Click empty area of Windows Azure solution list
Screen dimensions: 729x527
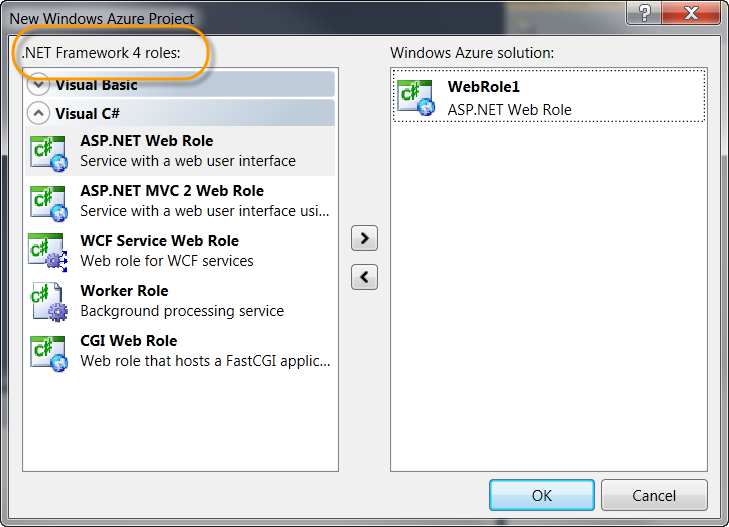click(549, 297)
